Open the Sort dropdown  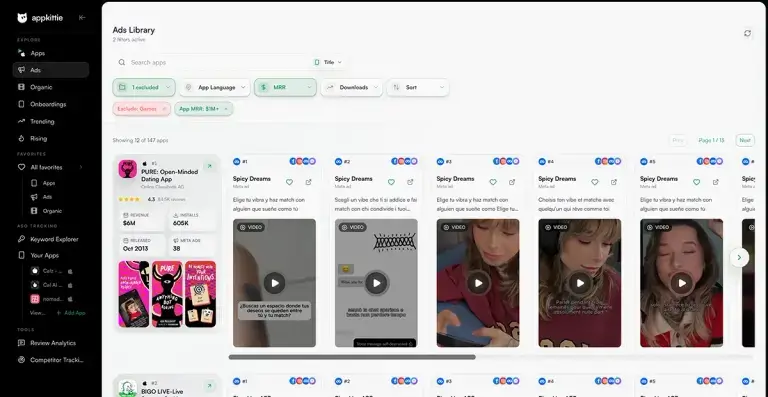(417, 88)
